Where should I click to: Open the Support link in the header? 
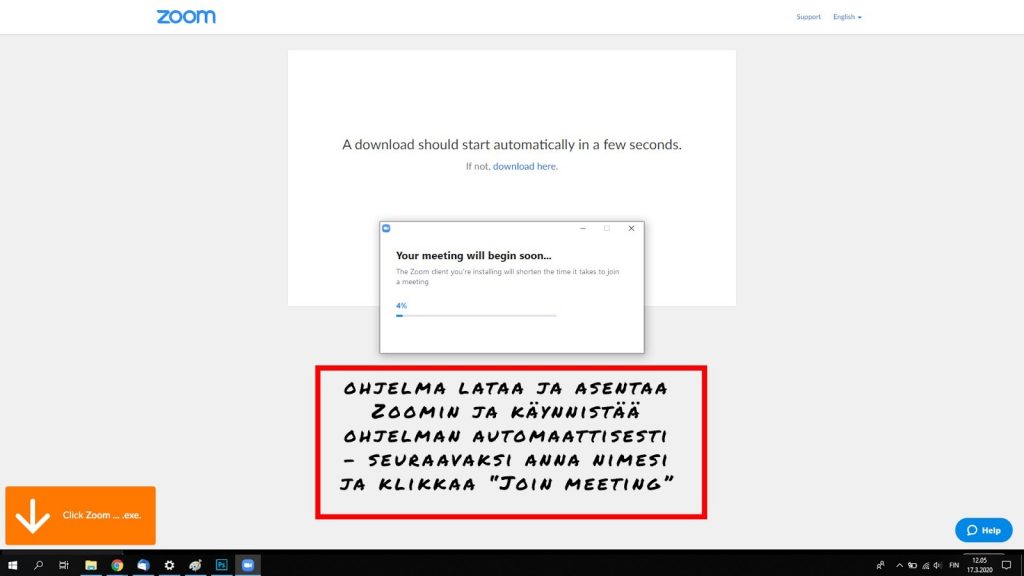pos(808,17)
